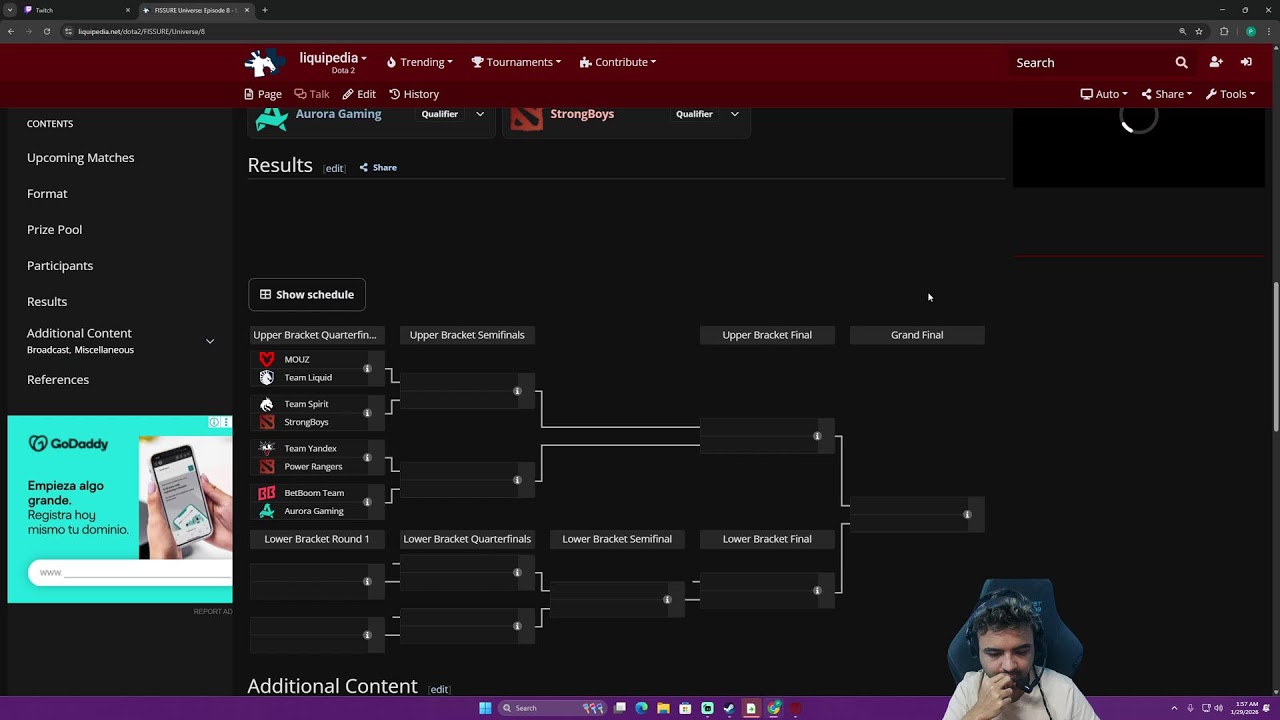
Task: Click Share next to the Results heading
Action: point(378,168)
